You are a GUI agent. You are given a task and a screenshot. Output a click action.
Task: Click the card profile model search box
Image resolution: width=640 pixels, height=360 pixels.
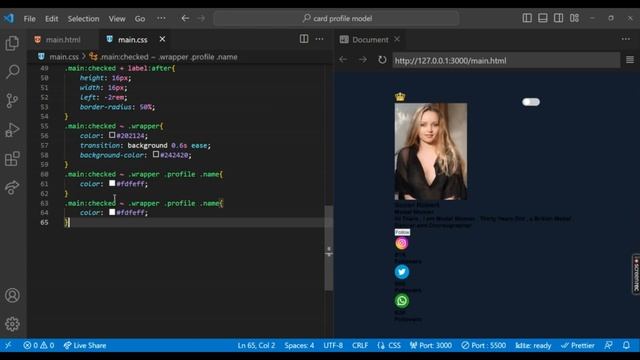click(336, 18)
